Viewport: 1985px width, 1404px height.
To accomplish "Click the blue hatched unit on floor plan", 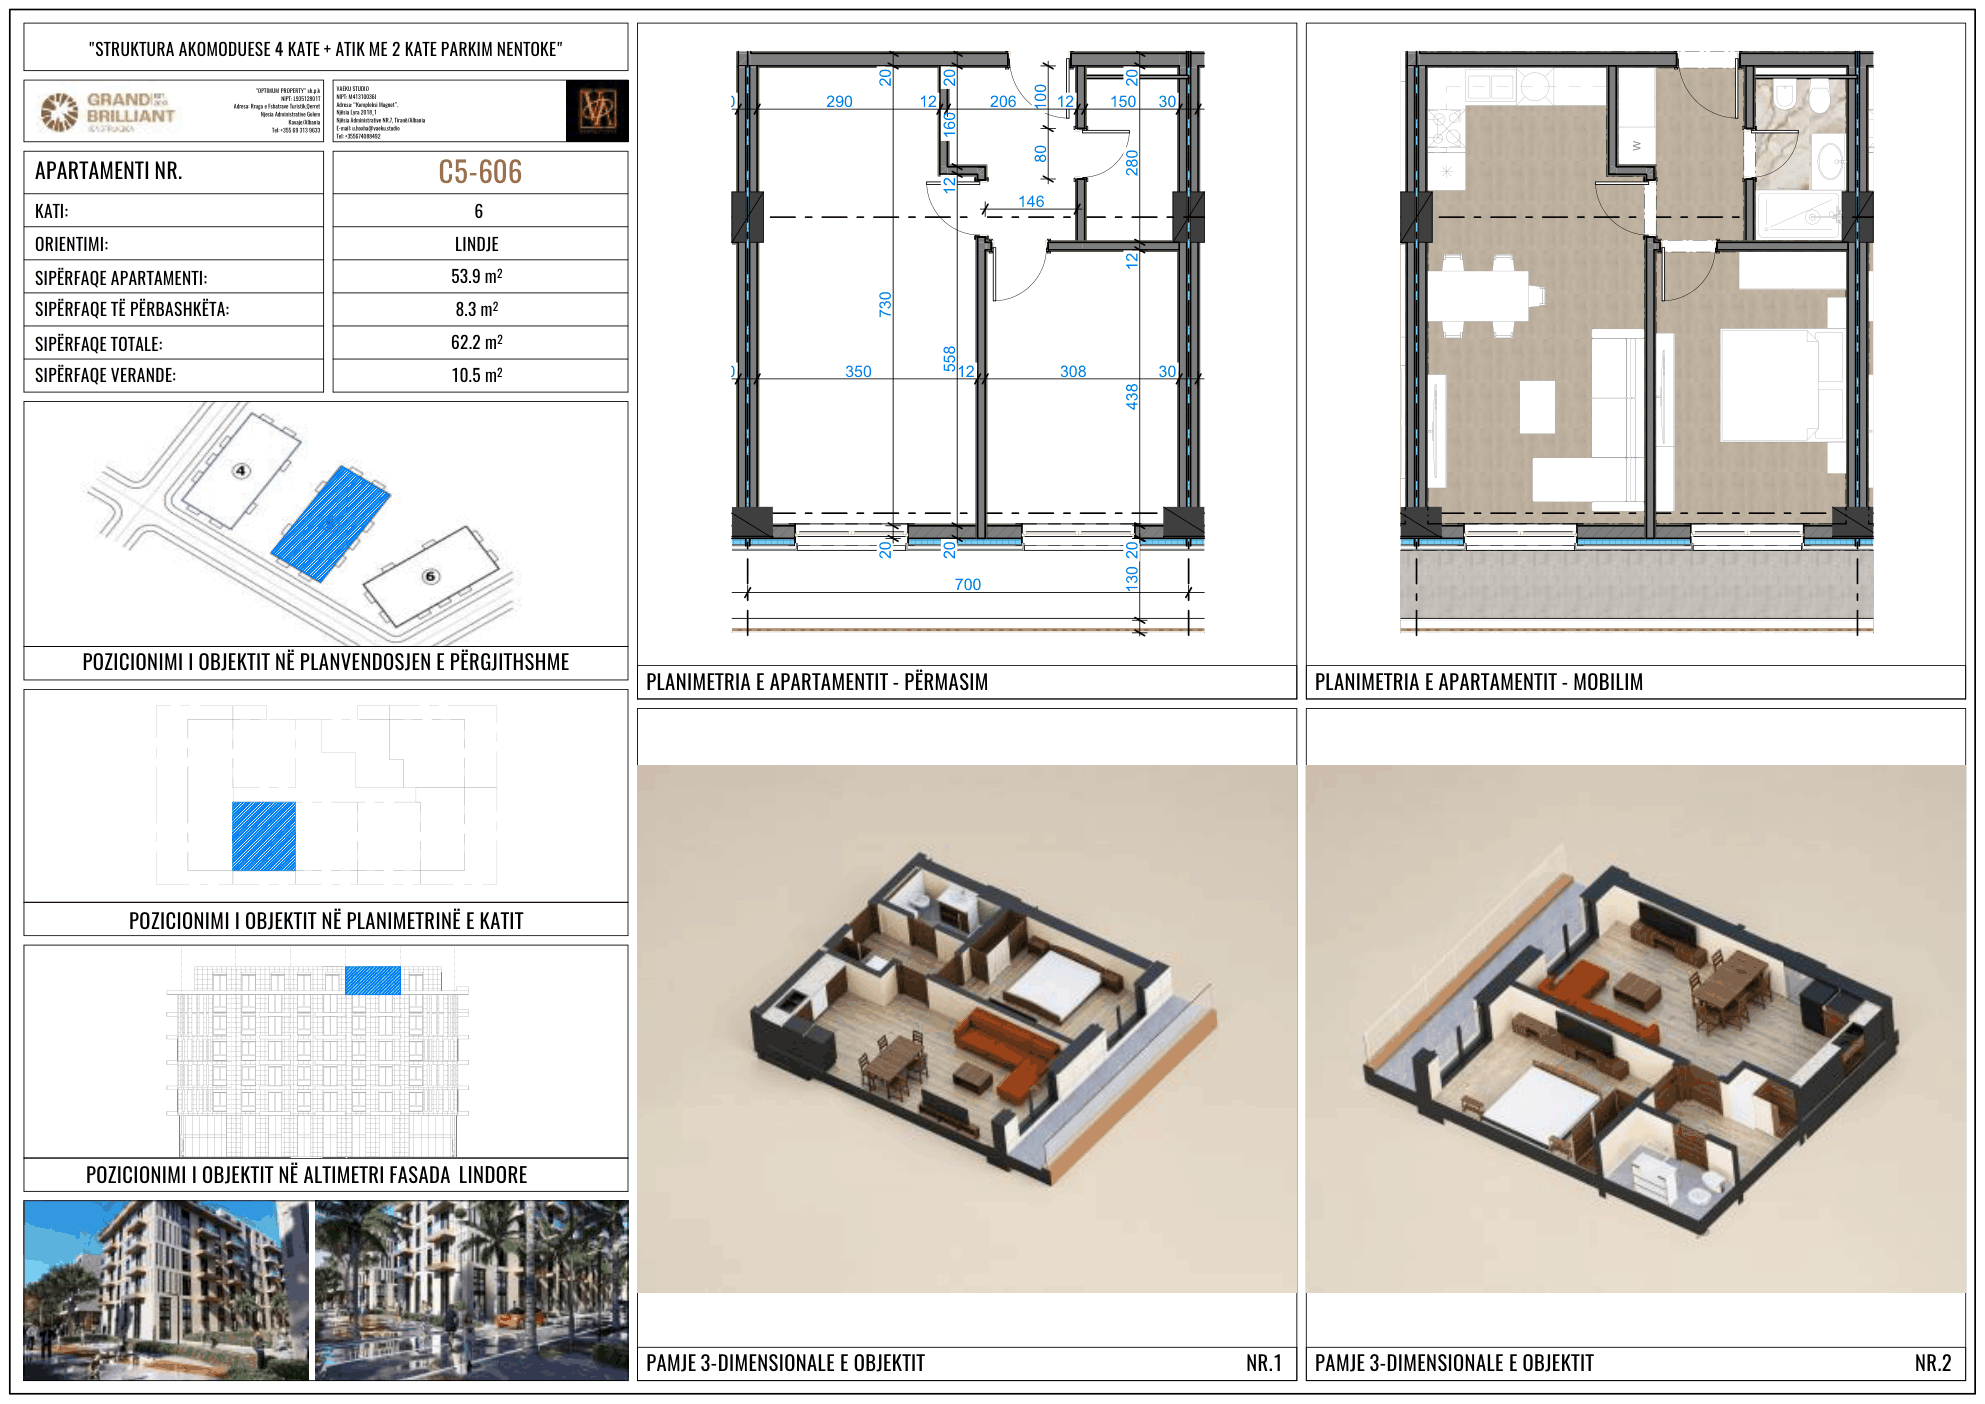I will [264, 836].
